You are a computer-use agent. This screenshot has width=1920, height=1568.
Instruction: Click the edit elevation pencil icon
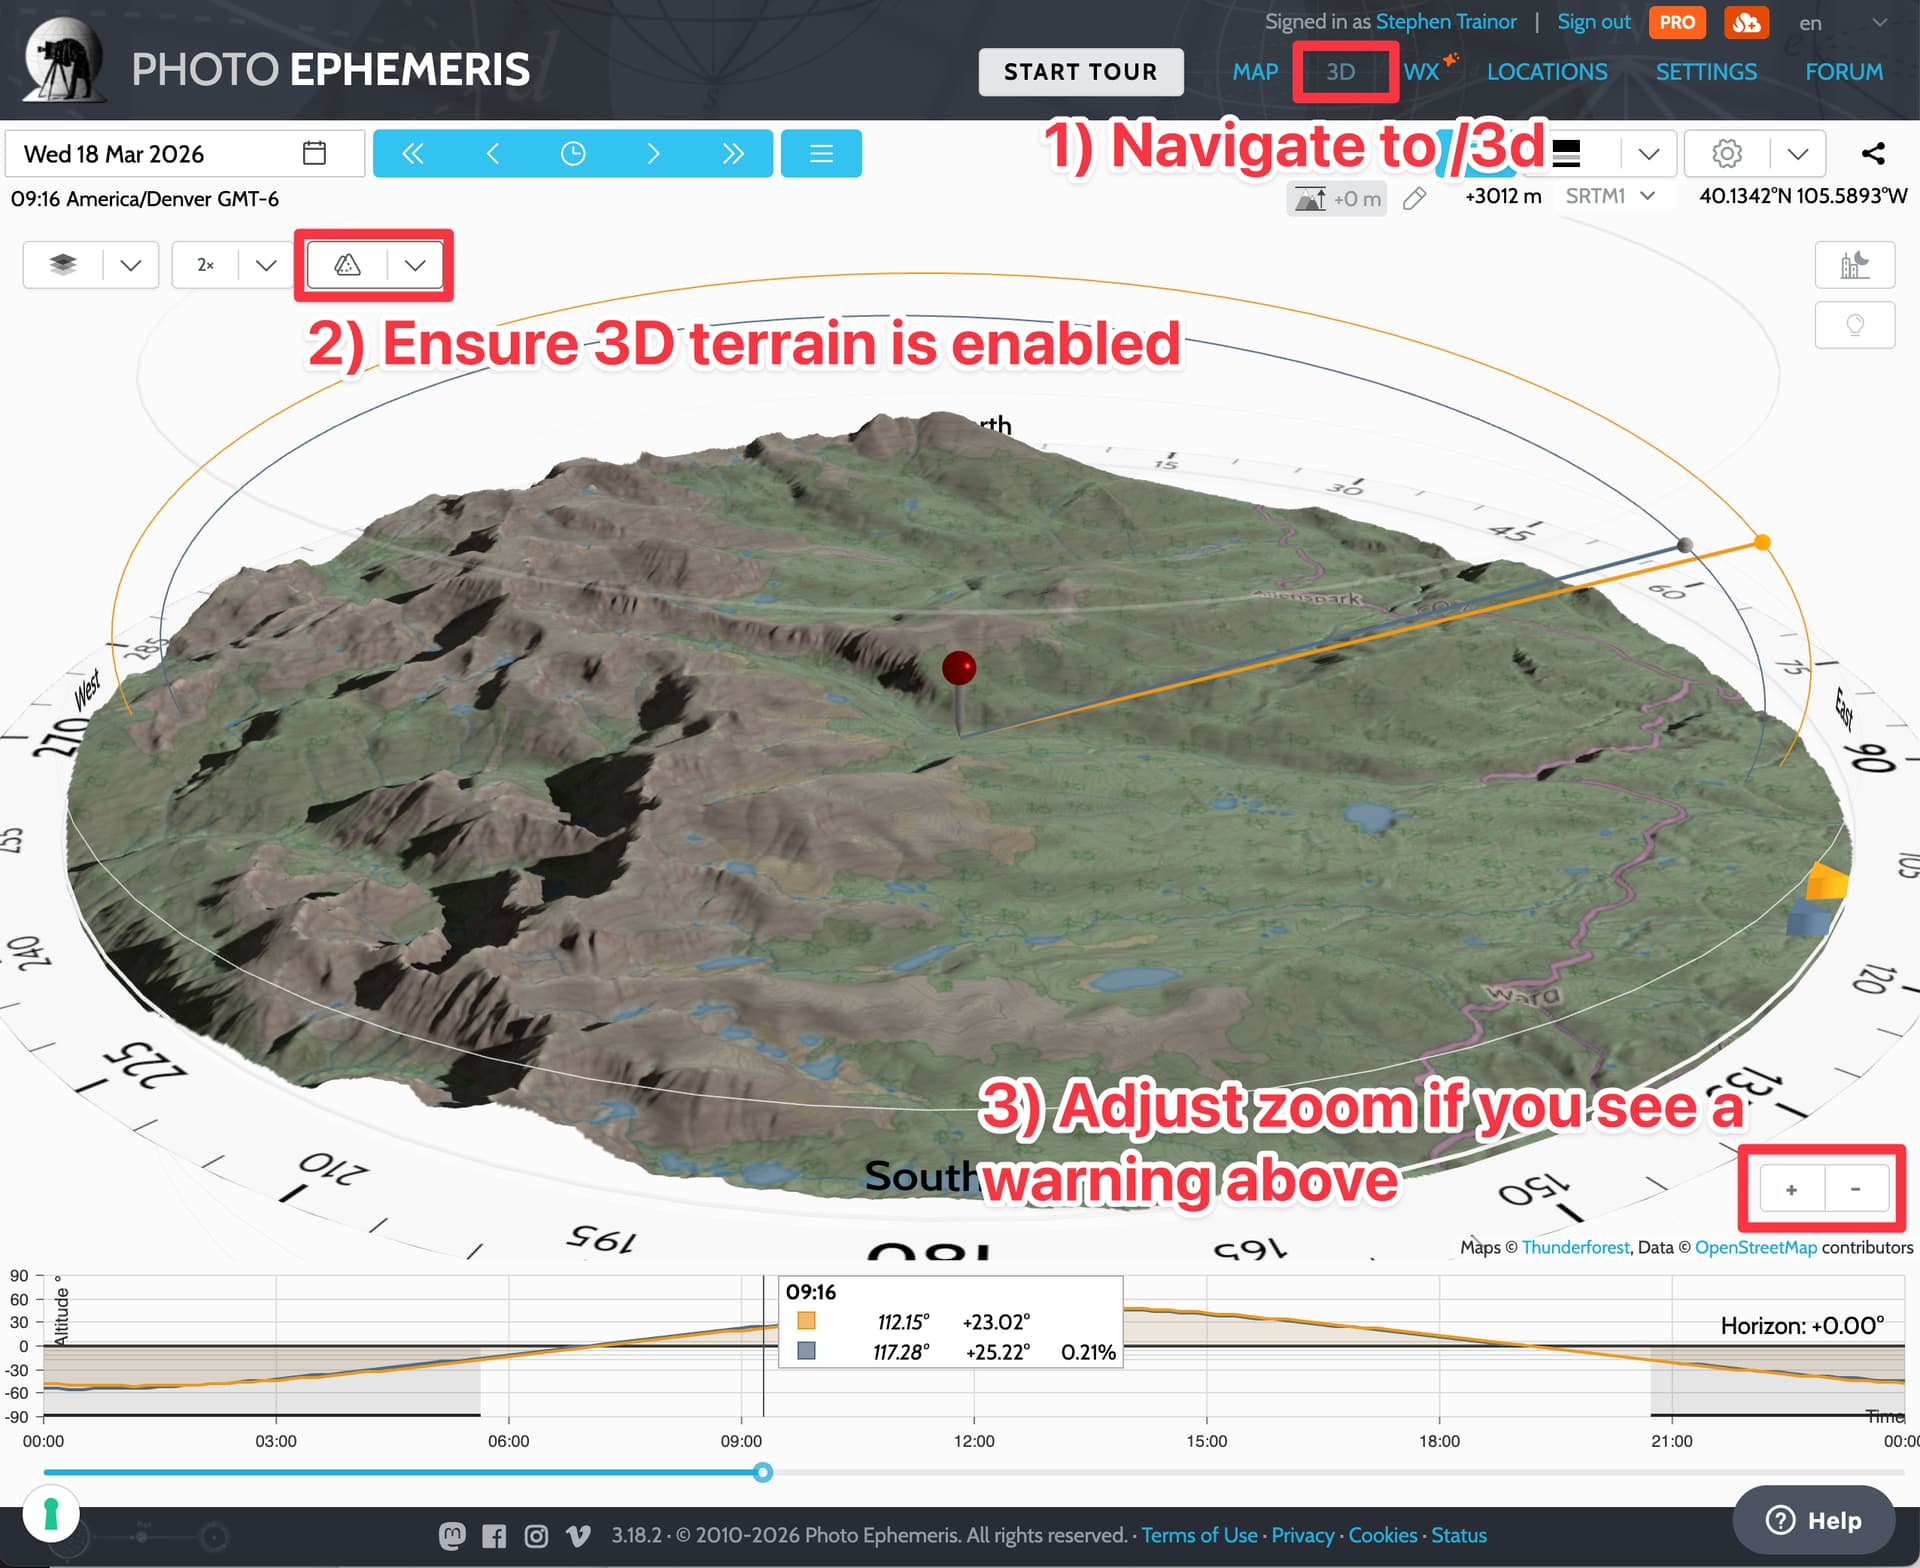point(1414,199)
